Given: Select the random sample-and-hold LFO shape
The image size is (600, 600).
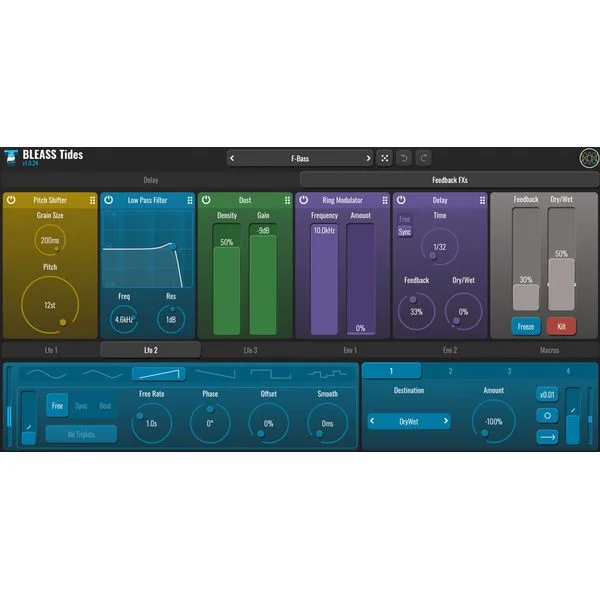Looking at the screenshot, I should (x=326, y=374).
